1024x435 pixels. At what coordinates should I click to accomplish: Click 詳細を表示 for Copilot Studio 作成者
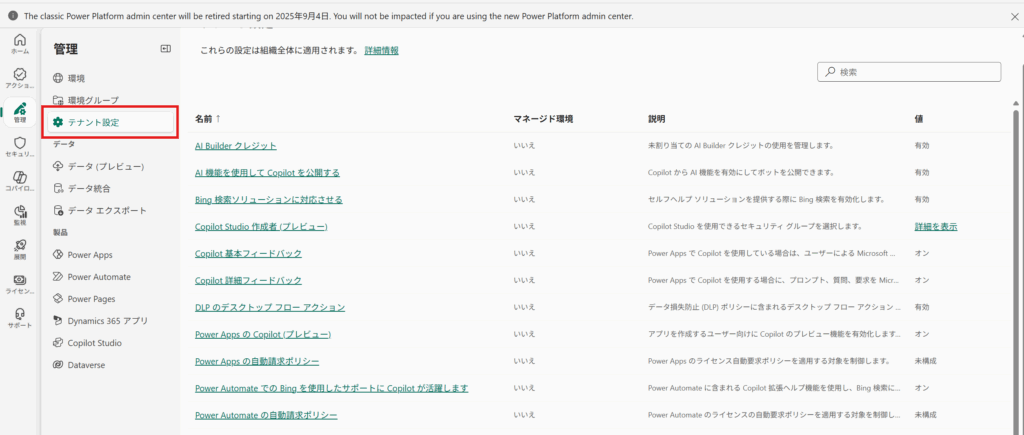[935, 227]
